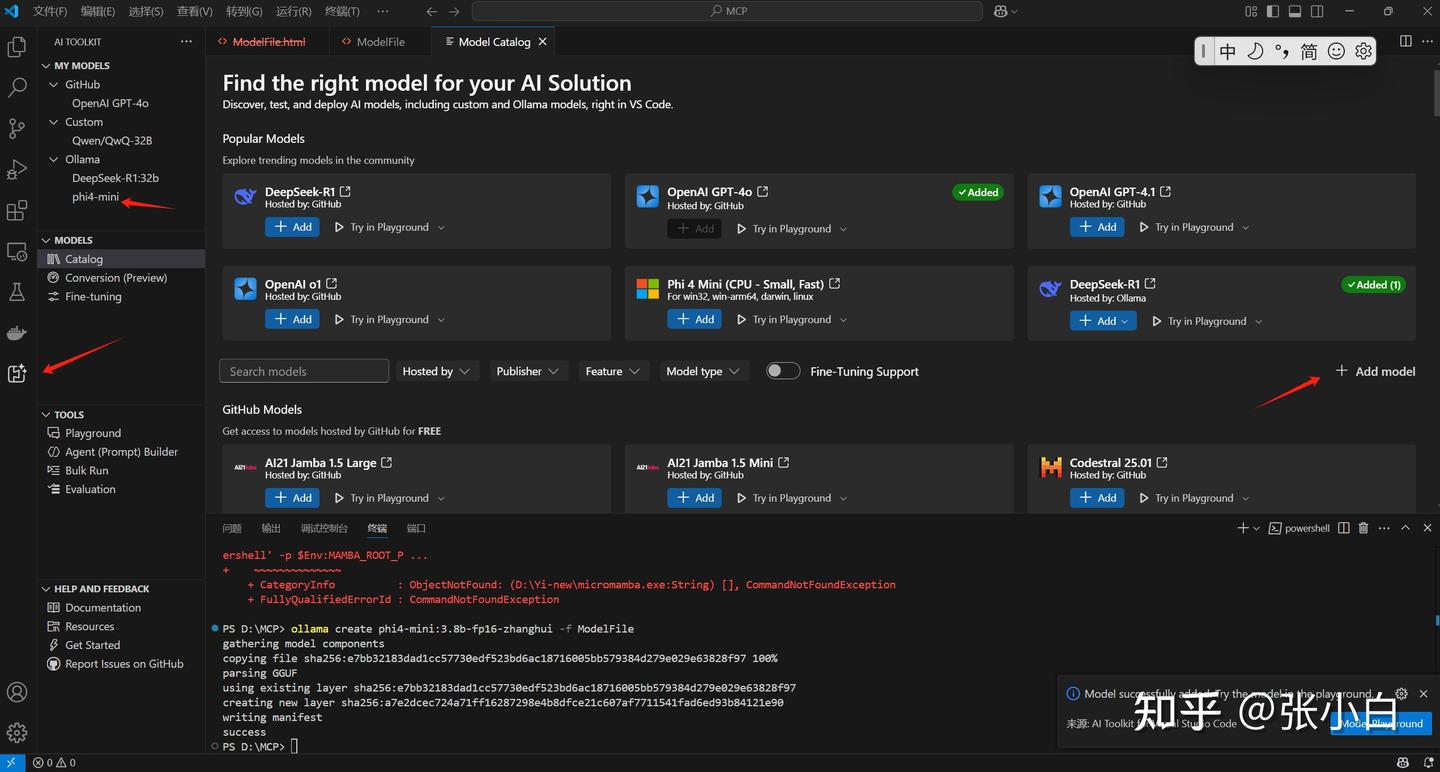Open Run and Debug view
The height and width of the screenshot is (772, 1440).
click(x=17, y=170)
